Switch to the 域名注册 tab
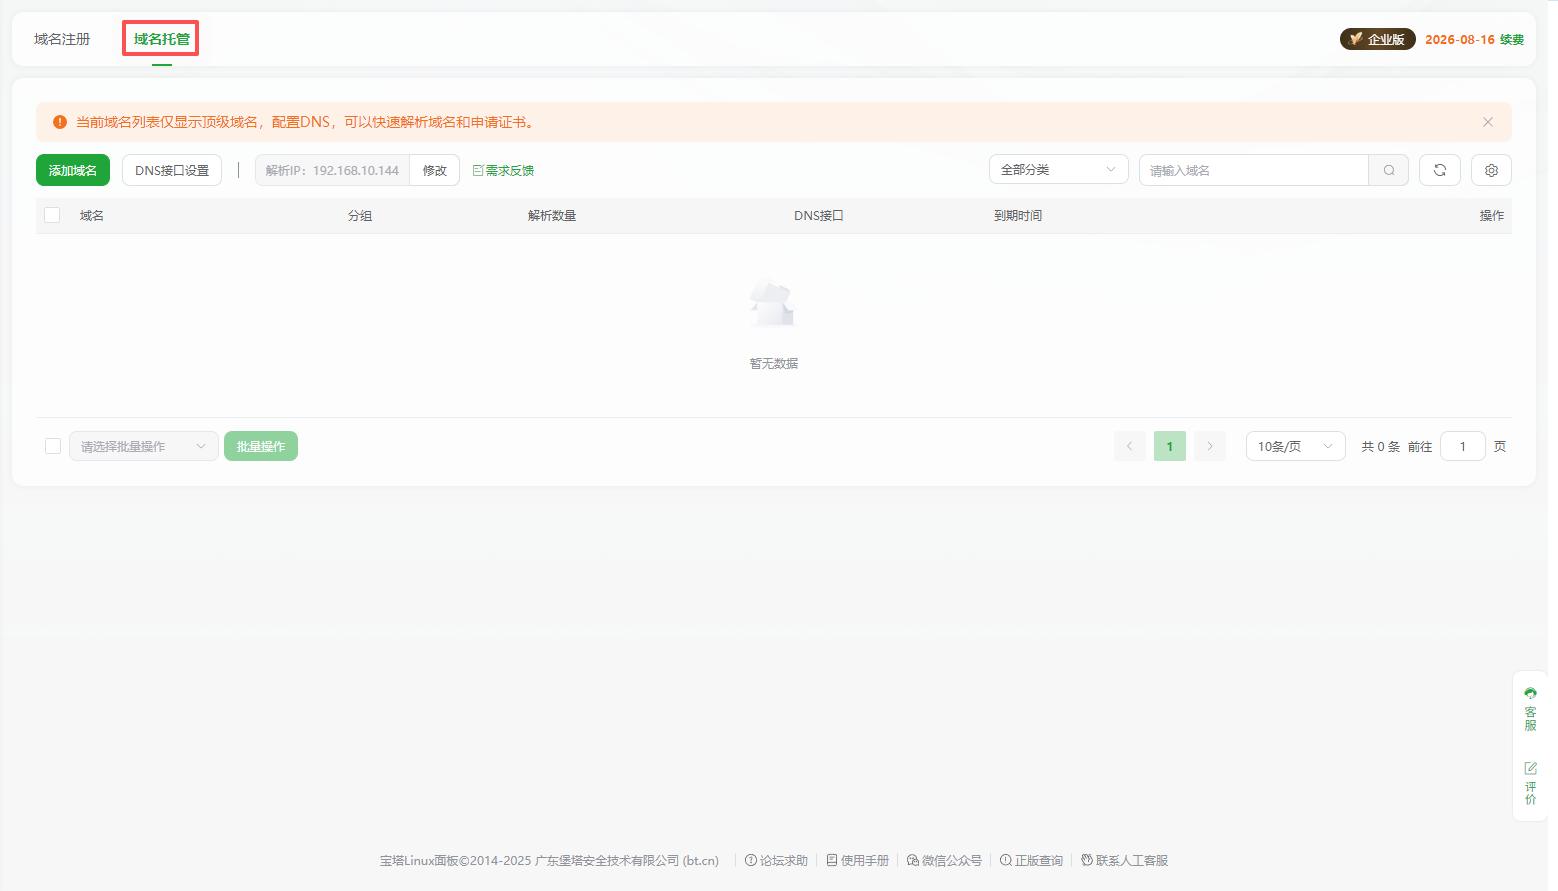1558x891 pixels. coord(62,39)
